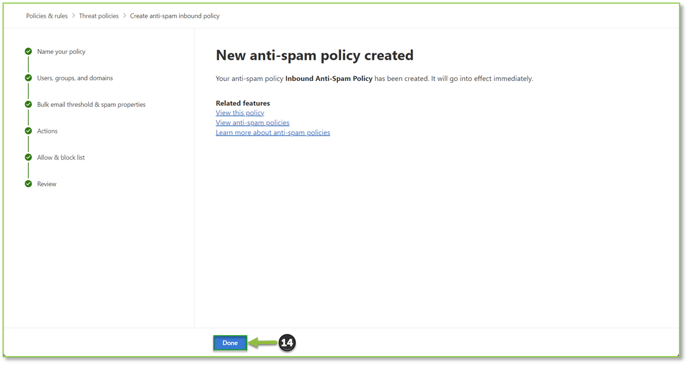This screenshot has height=365, width=688.
Task: Click the green arrow pointing to Done
Action: coord(262,343)
